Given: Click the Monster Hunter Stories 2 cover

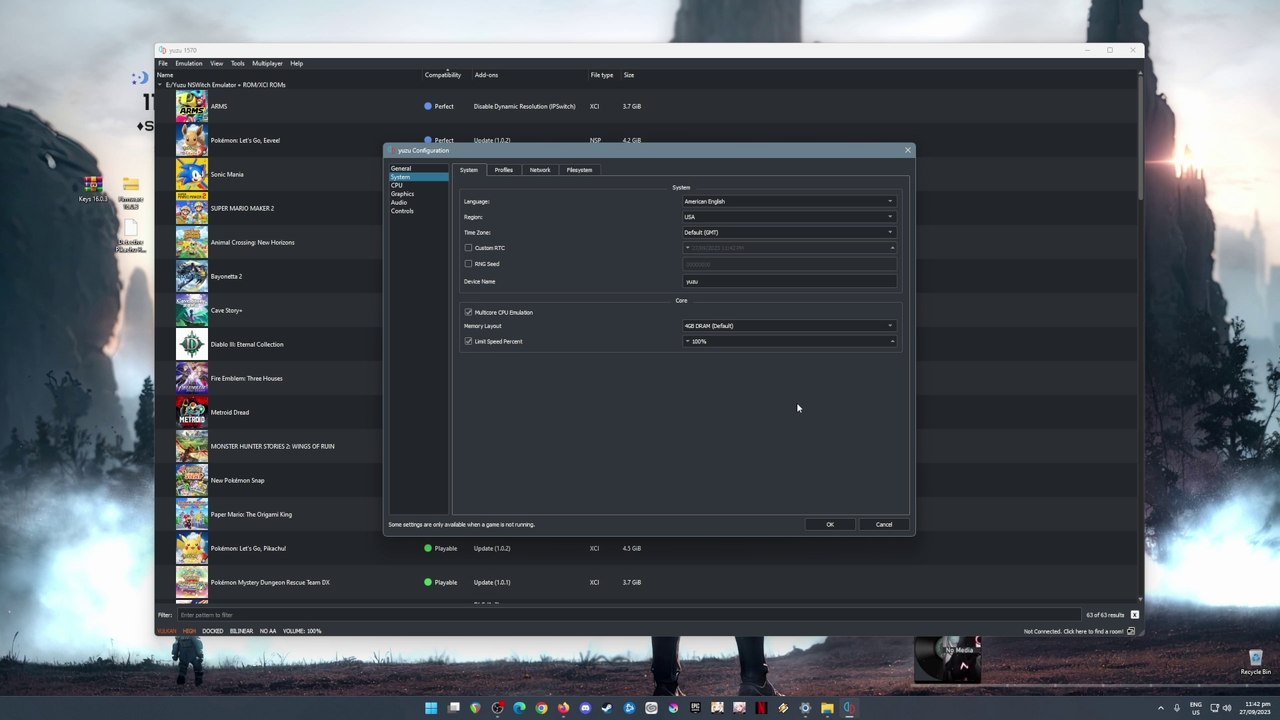Looking at the screenshot, I should click(192, 446).
